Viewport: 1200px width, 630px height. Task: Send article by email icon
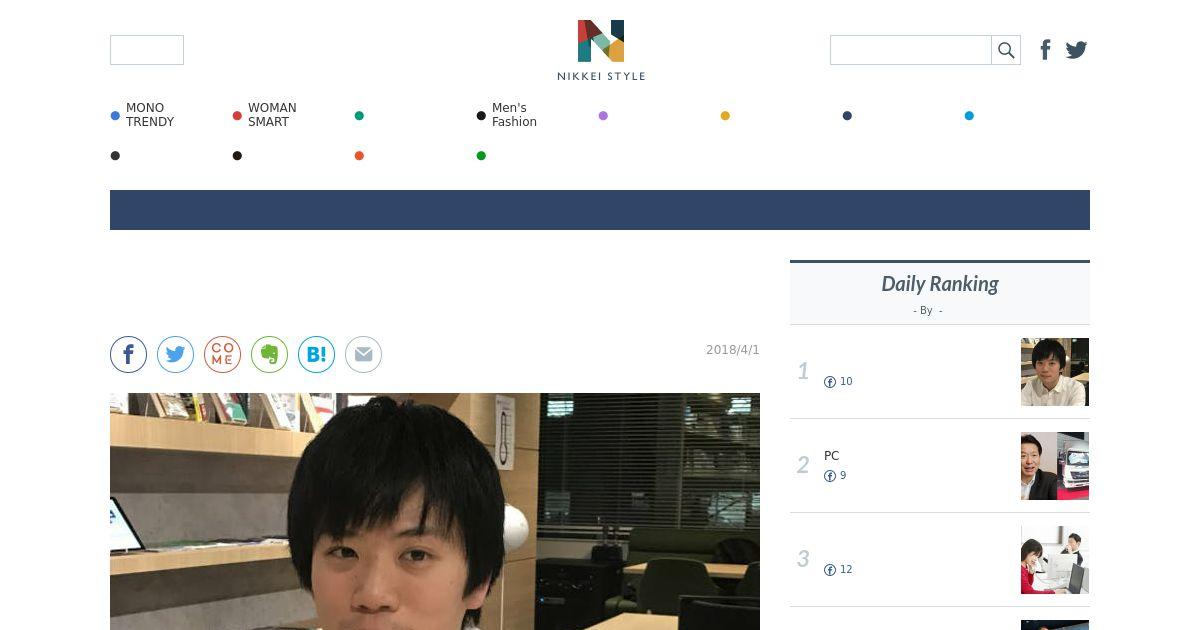(x=363, y=354)
